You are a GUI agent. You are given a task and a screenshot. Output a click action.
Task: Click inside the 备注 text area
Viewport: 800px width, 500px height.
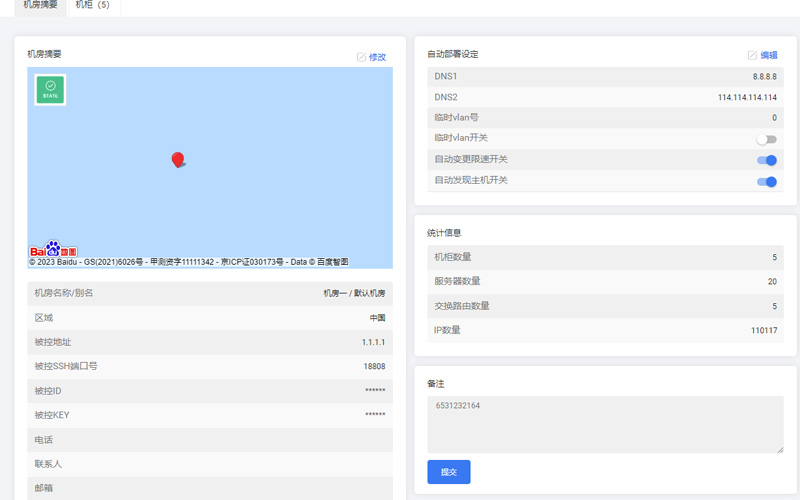point(605,424)
